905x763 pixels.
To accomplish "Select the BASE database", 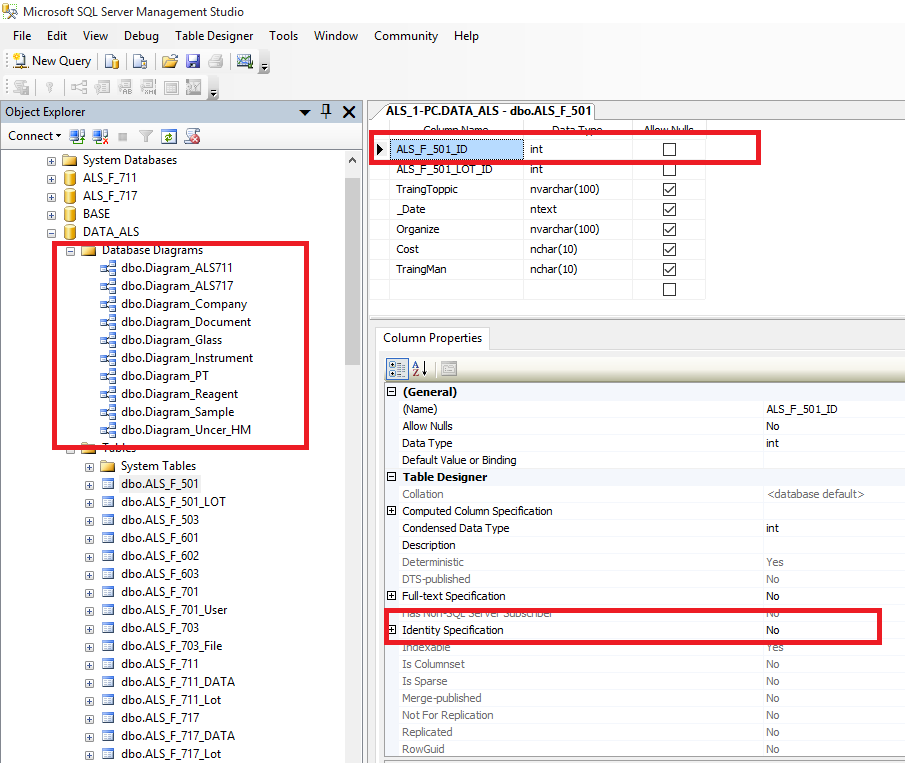I will pyautogui.click(x=96, y=214).
